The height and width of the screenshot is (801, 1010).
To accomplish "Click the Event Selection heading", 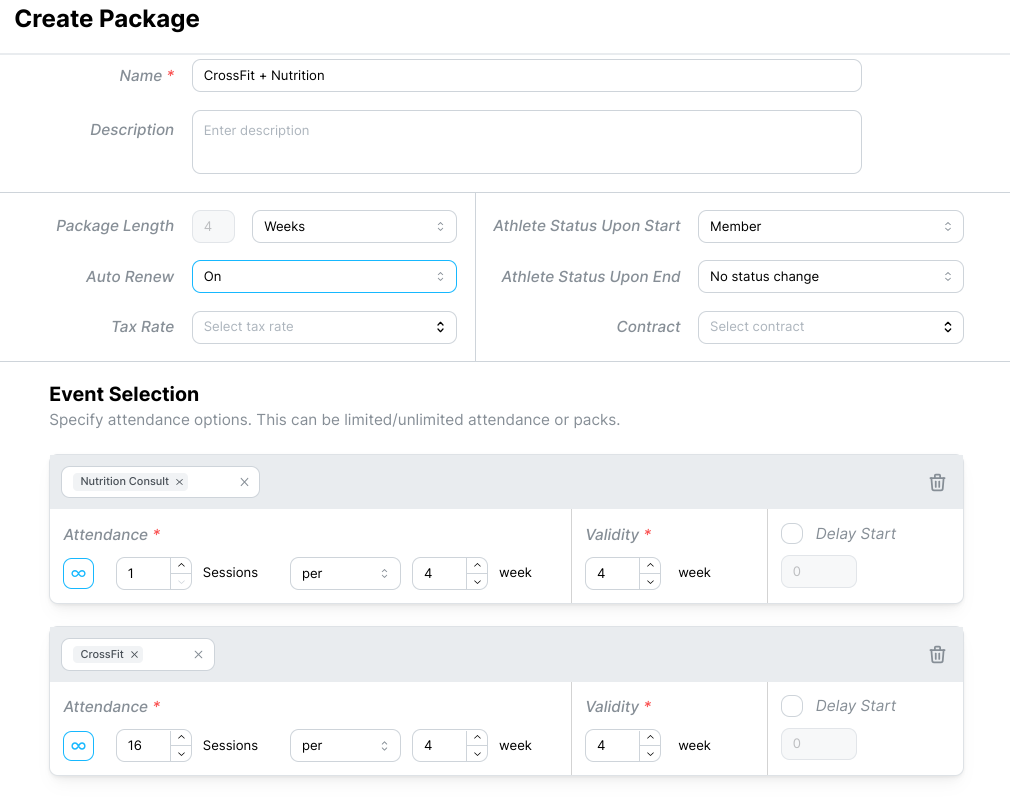I will (124, 394).
